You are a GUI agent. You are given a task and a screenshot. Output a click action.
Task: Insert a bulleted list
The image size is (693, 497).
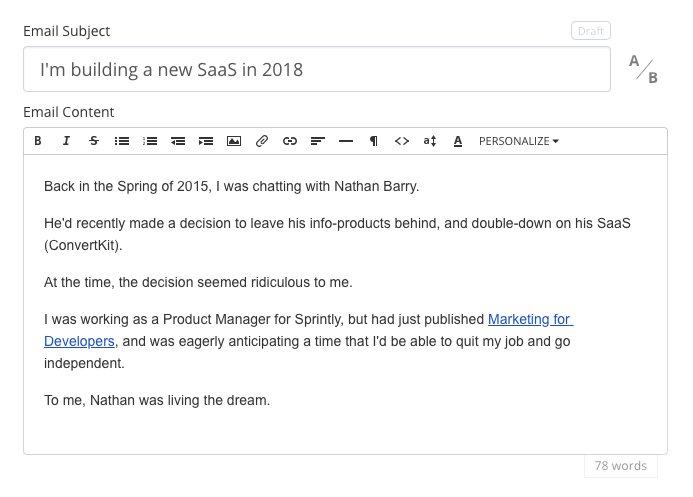point(122,141)
